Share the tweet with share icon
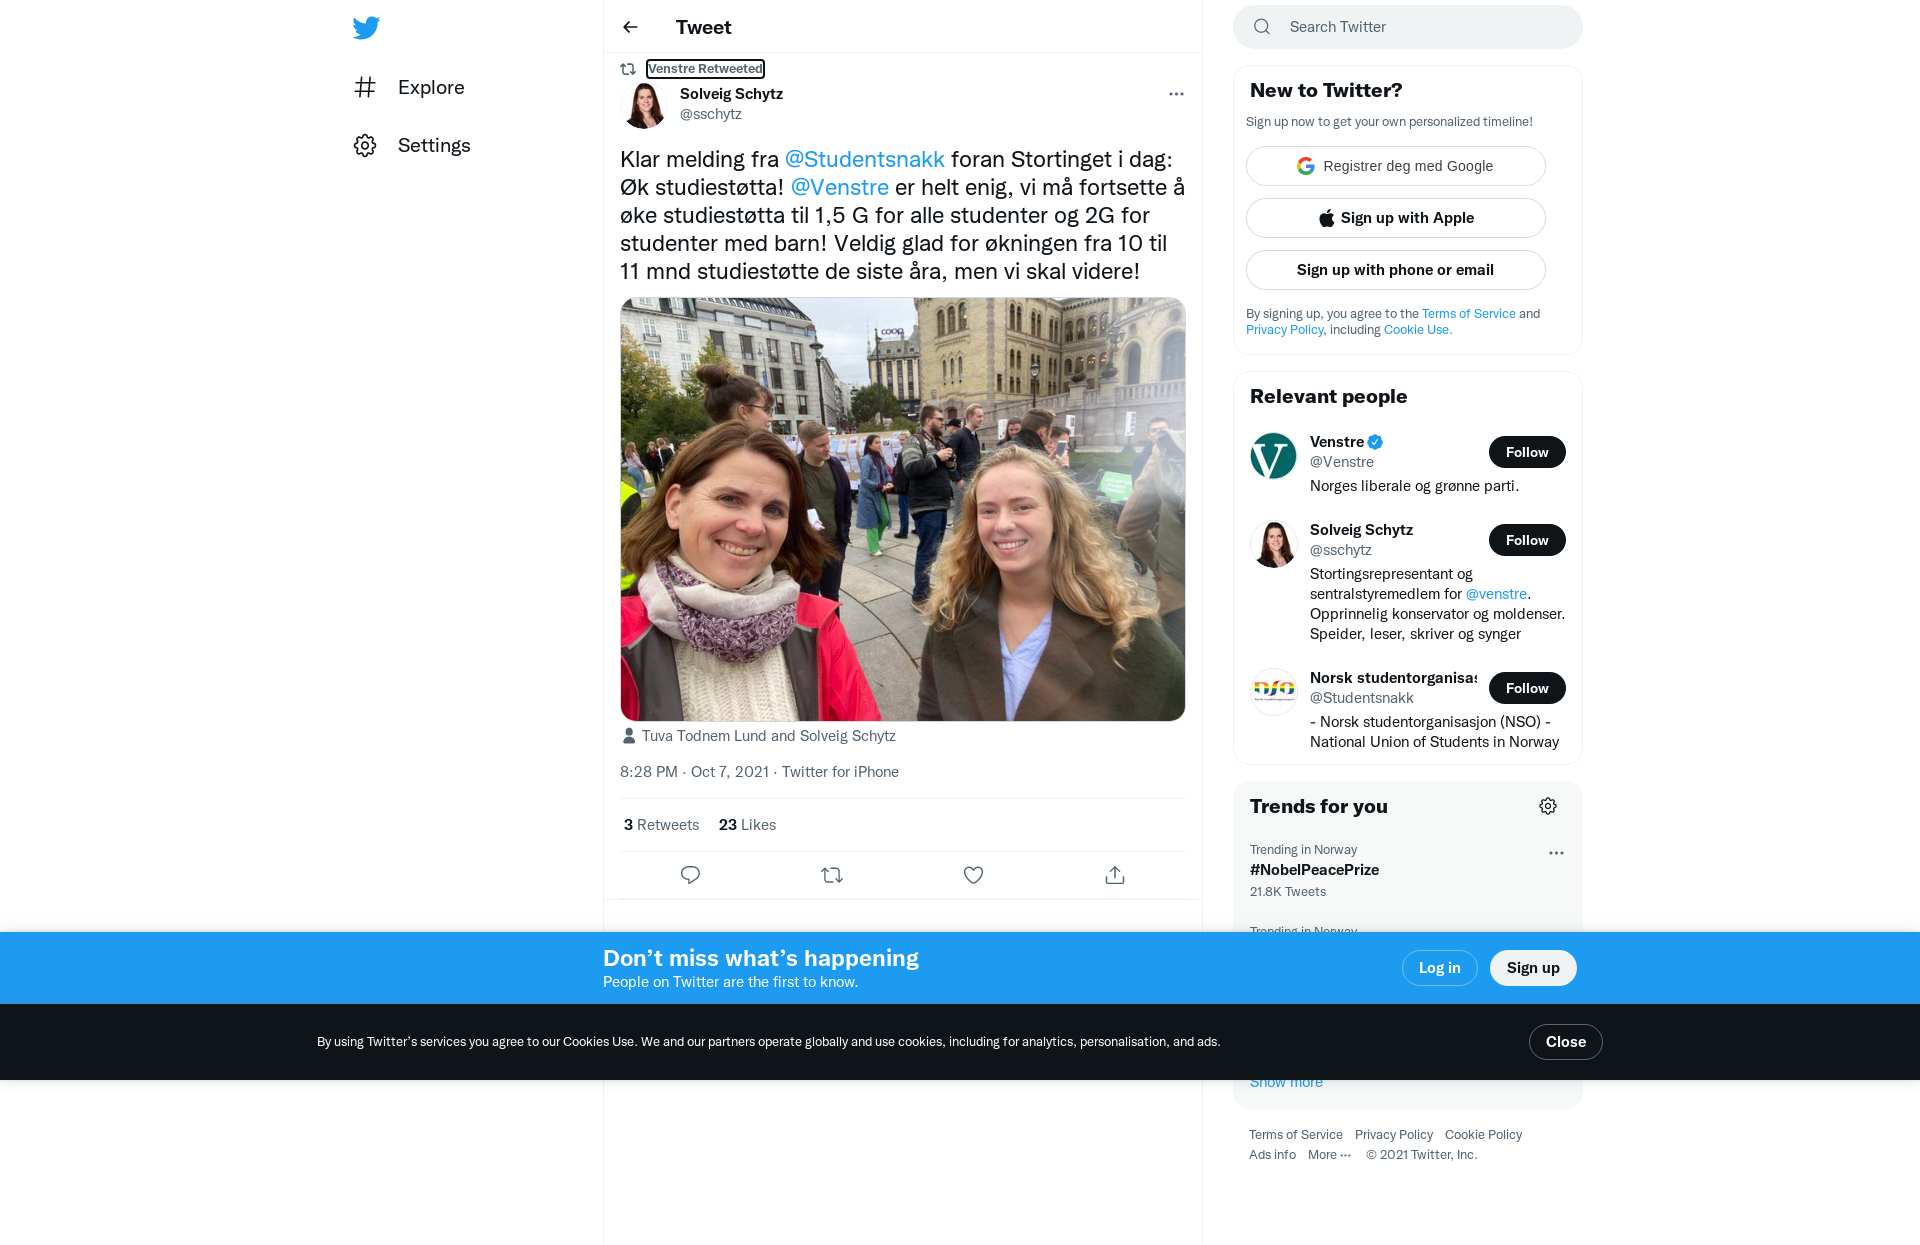The width and height of the screenshot is (1920, 1245). tap(1115, 875)
